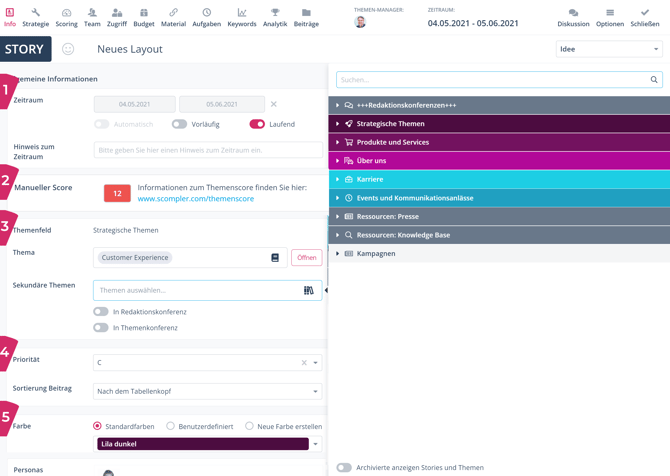This screenshot has width=670, height=476.
Task: Disable the Laufend switch
Action: (x=257, y=125)
